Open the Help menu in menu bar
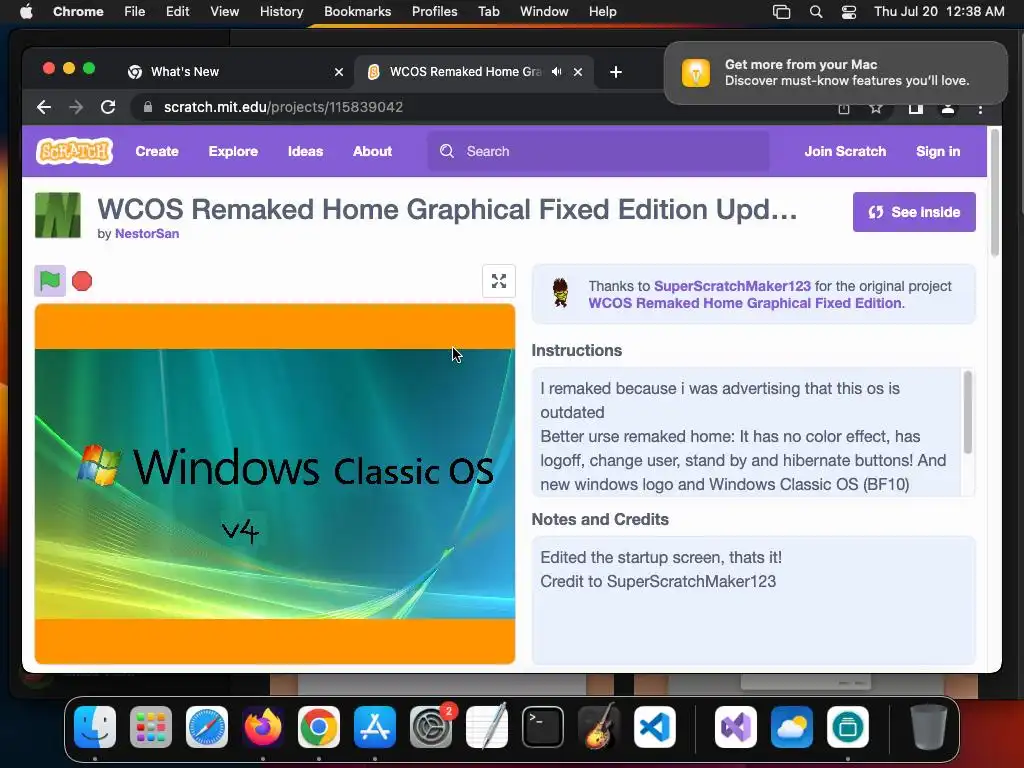Screen dimensions: 1024x768 click(602, 12)
